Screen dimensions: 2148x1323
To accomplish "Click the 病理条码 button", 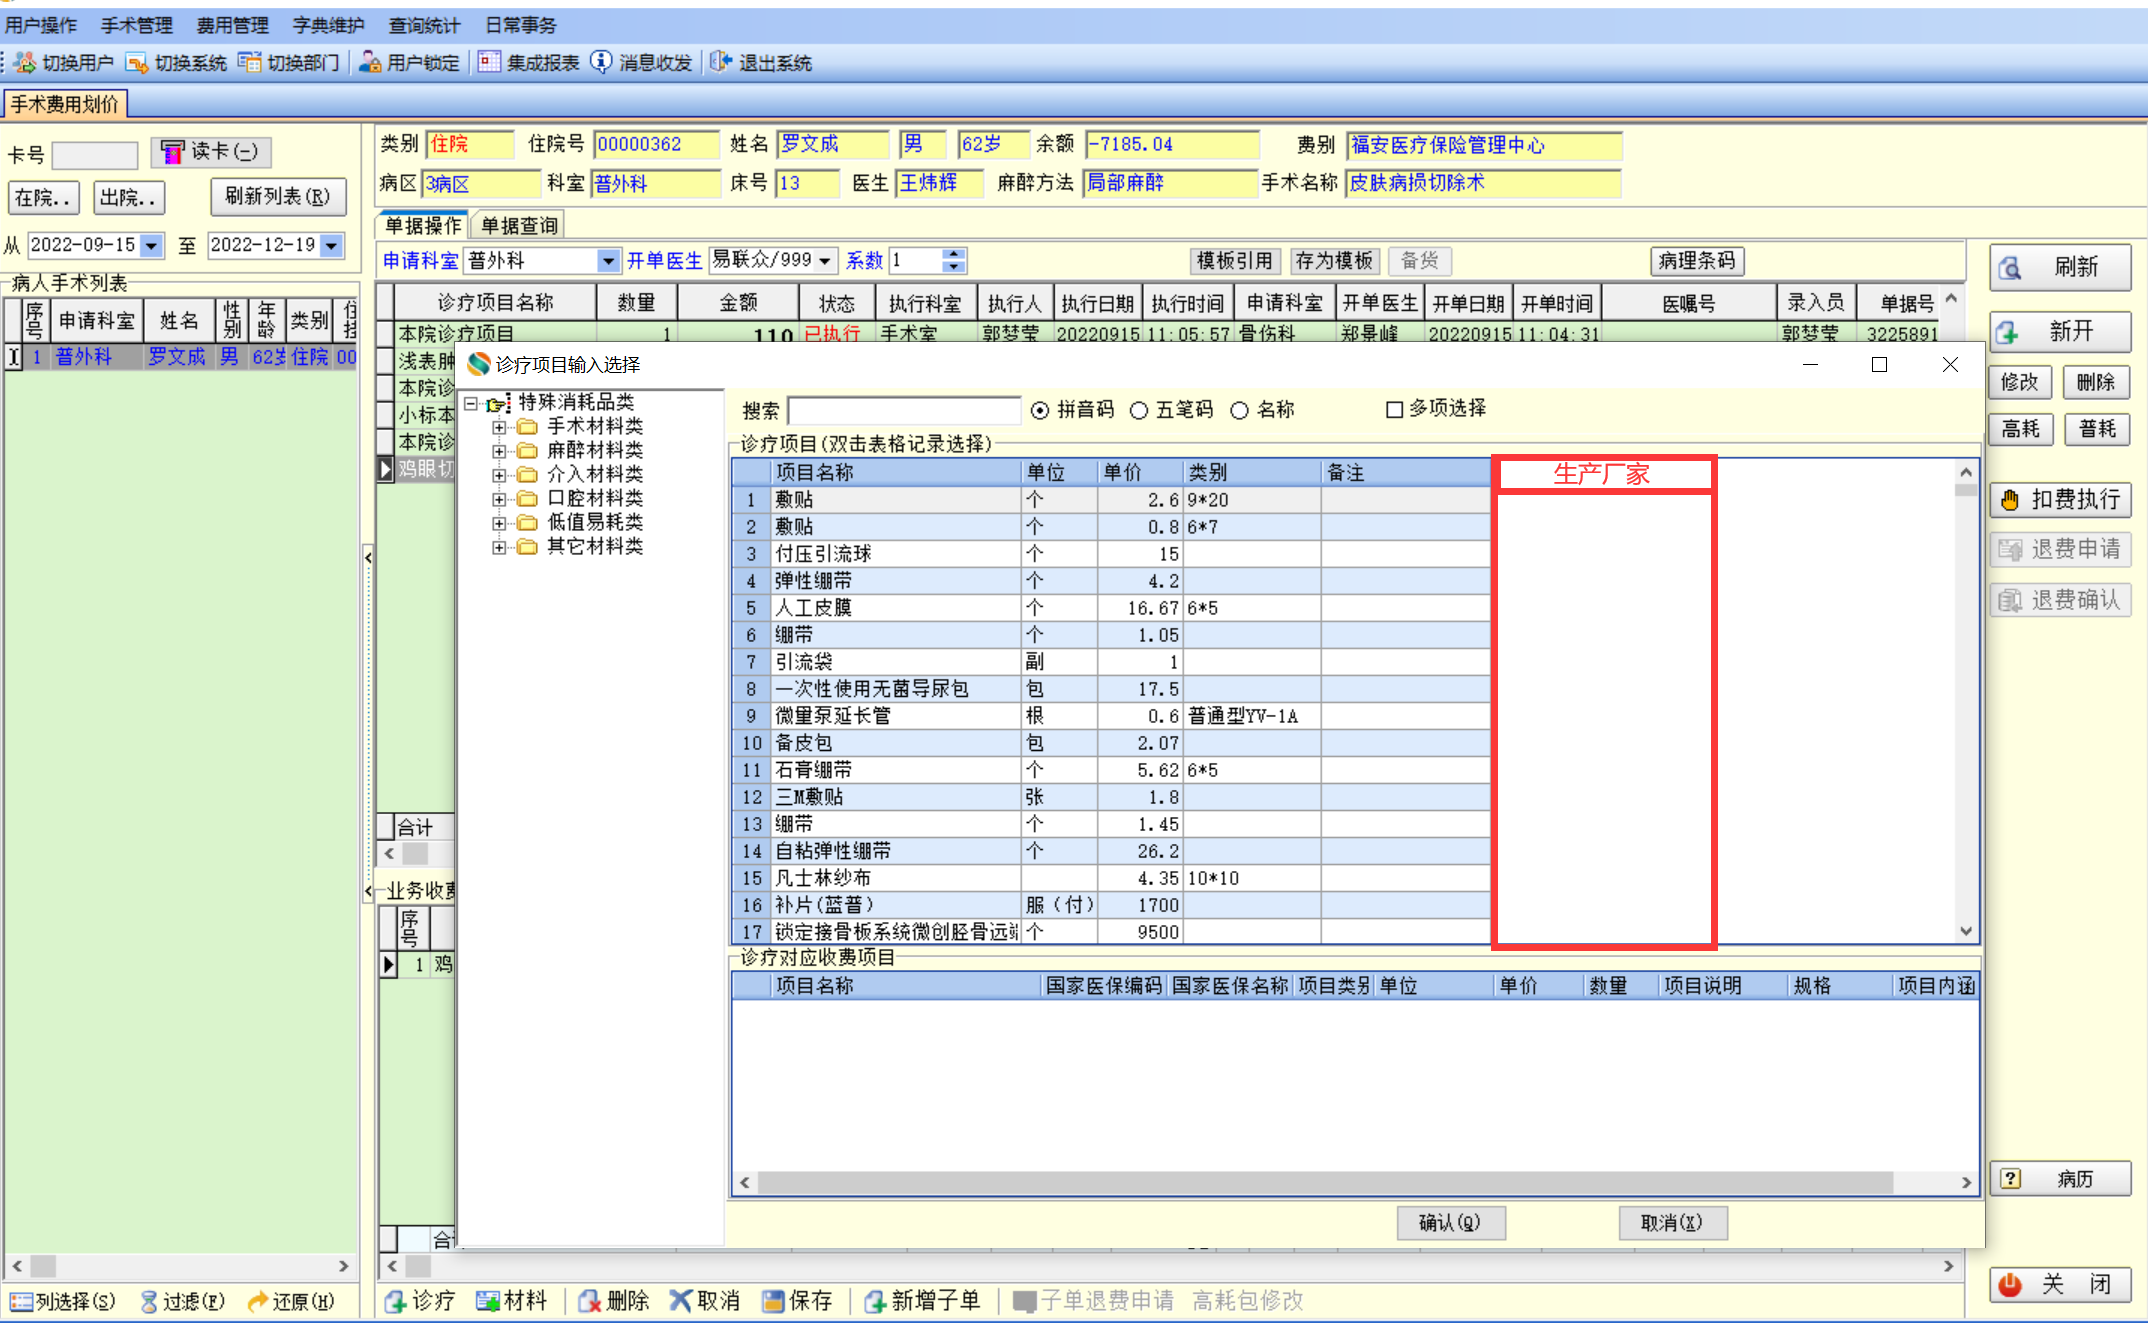I will pyautogui.click(x=1697, y=261).
